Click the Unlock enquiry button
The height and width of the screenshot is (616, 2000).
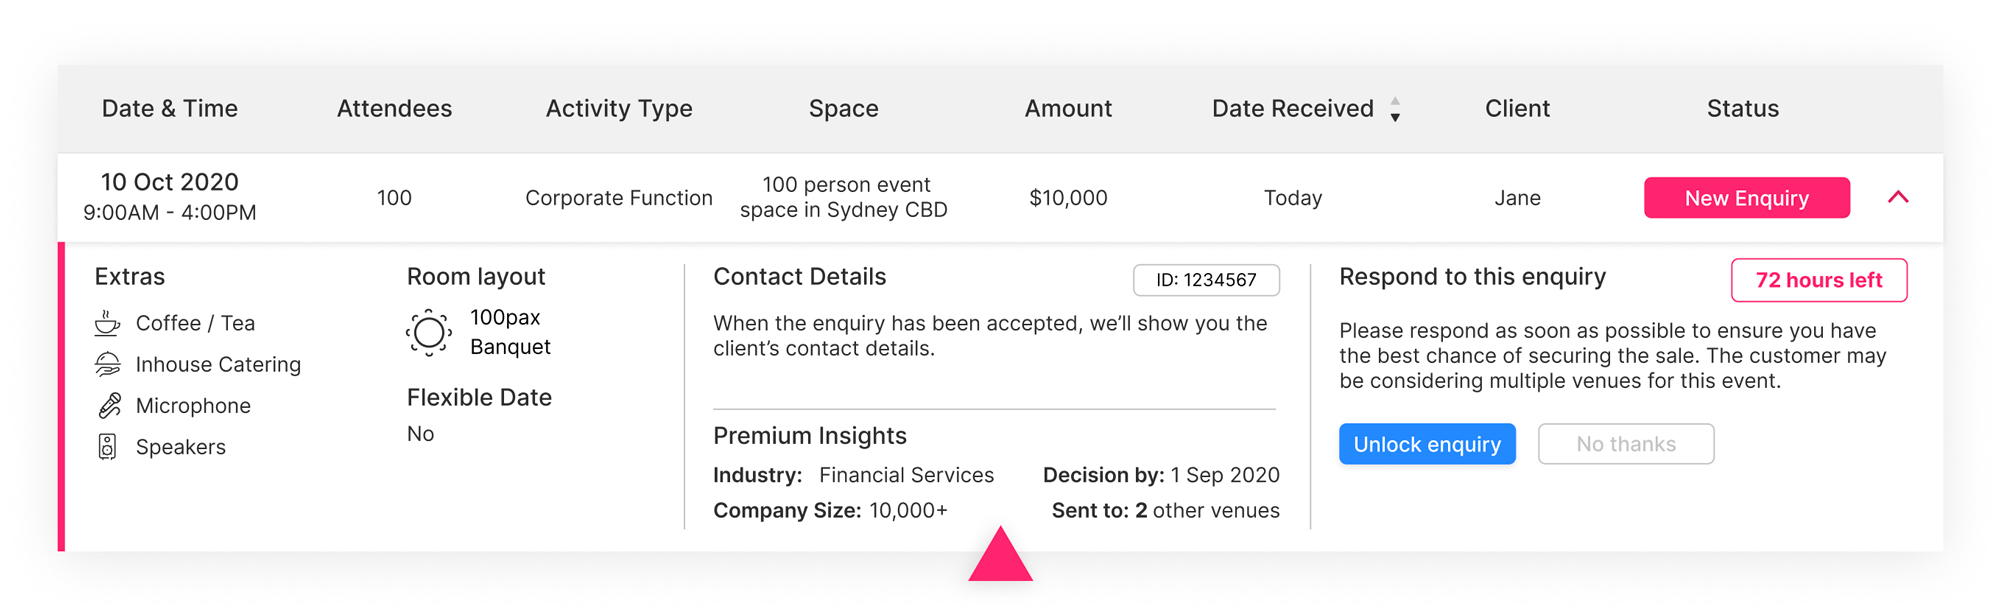(1427, 444)
